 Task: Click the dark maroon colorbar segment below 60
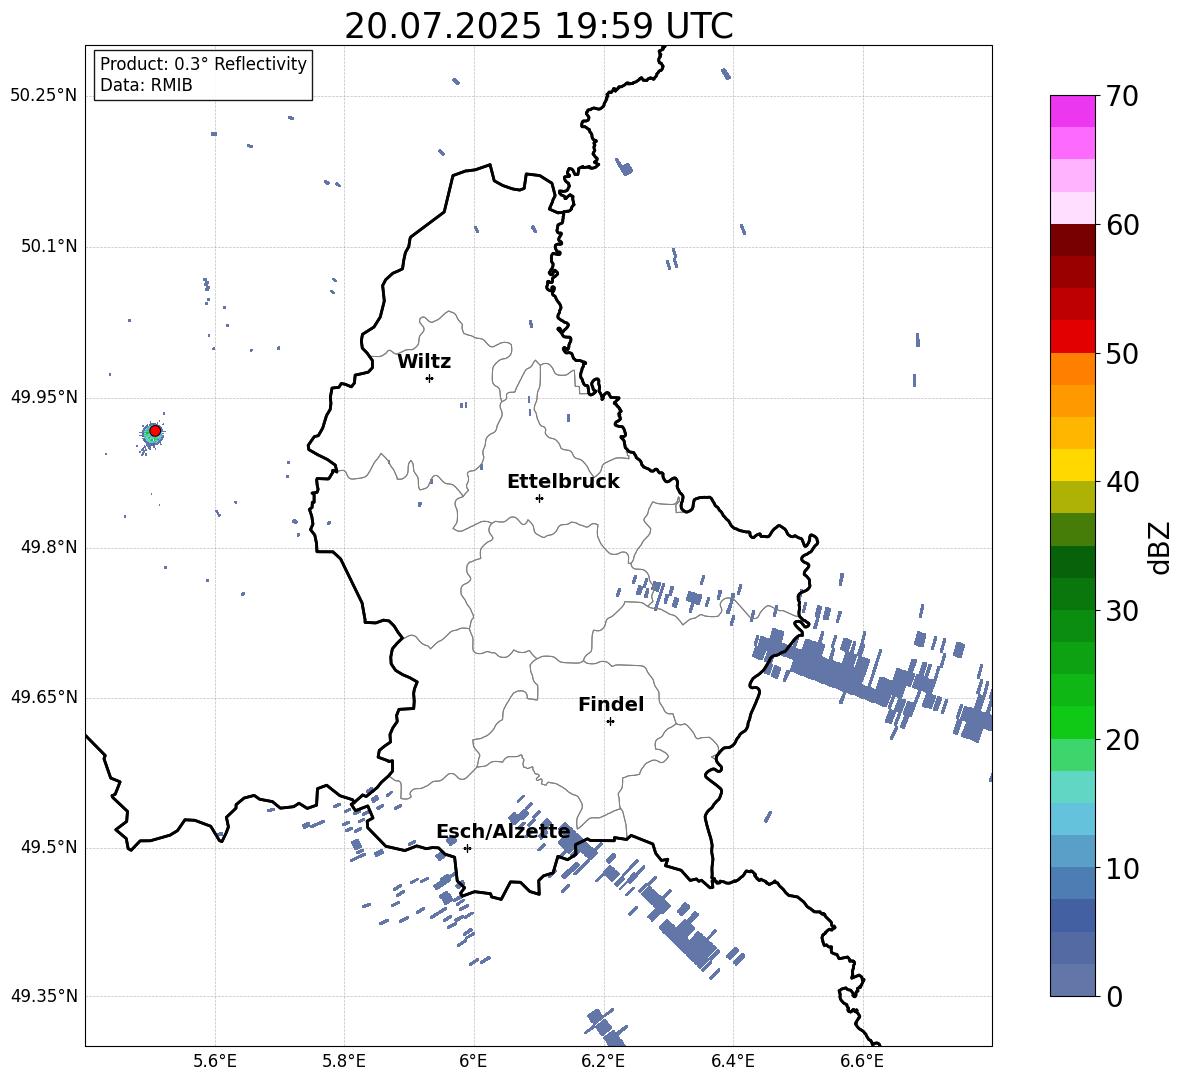pyautogui.click(x=1072, y=240)
